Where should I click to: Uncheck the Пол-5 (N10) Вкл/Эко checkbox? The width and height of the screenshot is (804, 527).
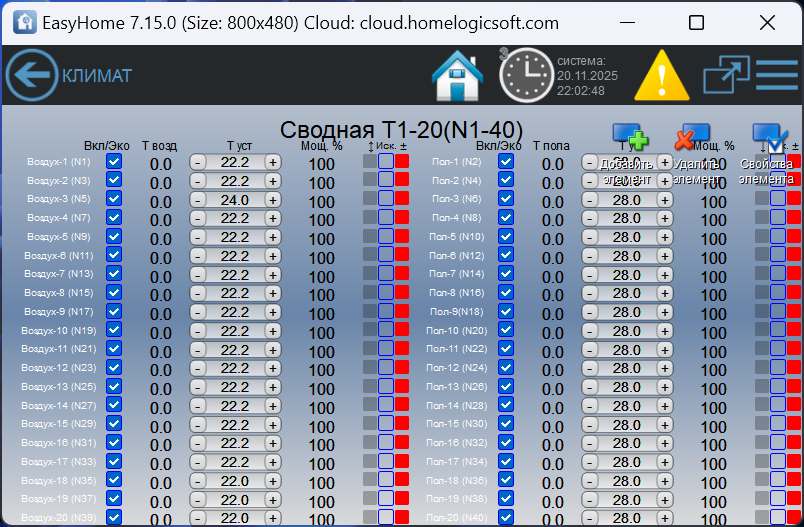(505, 237)
